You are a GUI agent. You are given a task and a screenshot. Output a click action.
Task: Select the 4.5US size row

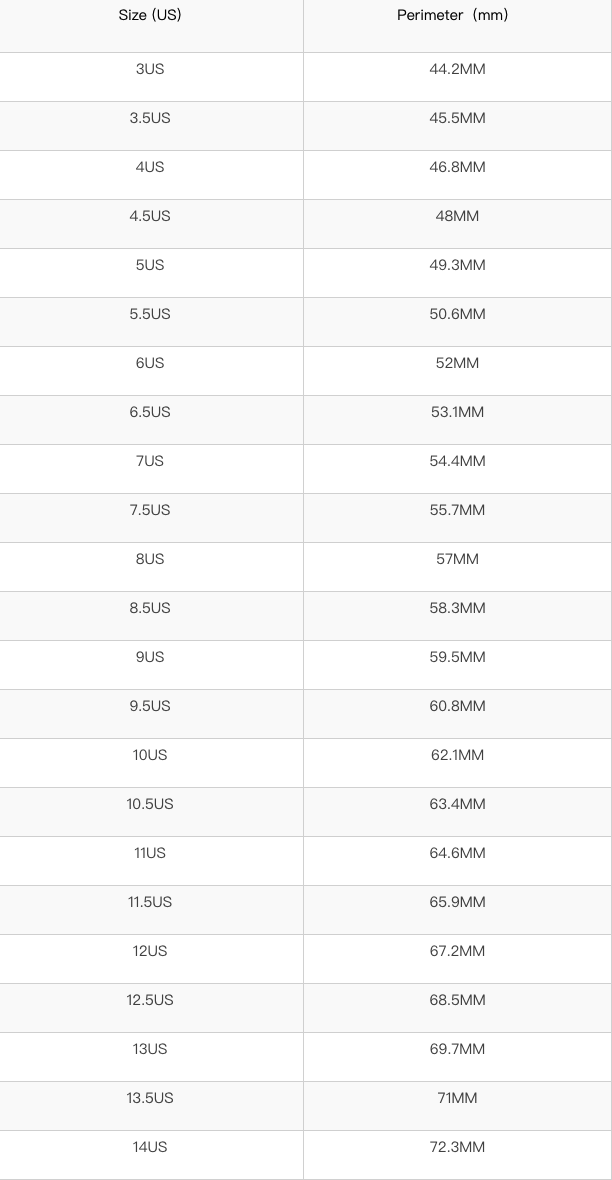coord(150,216)
